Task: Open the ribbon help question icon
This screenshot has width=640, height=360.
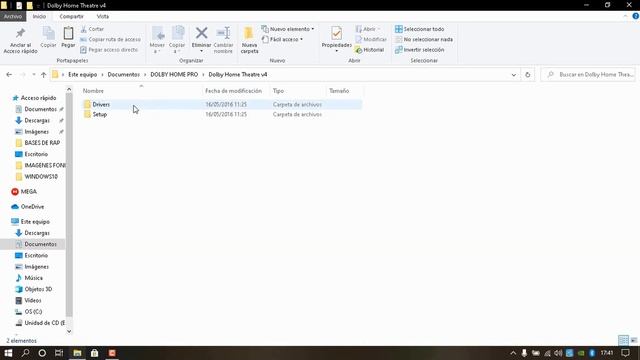Action: tap(635, 16)
